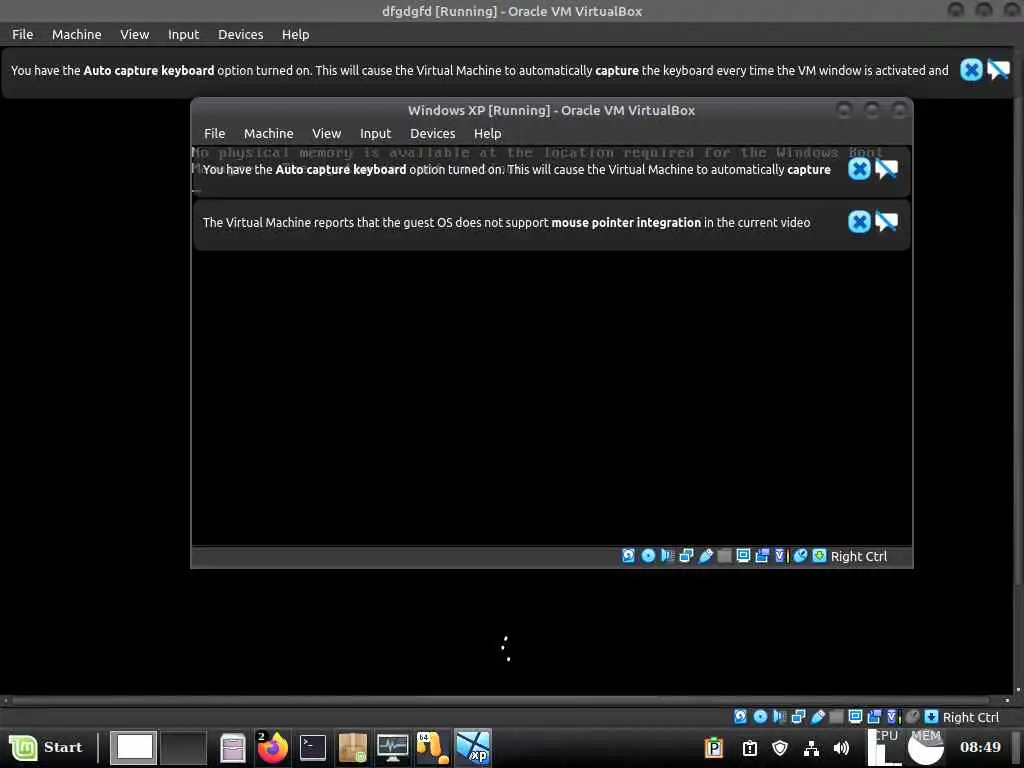Click network adapter icon in outer VM status bar
The width and height of the screenshot is (1024, 768).
(798, 716)
